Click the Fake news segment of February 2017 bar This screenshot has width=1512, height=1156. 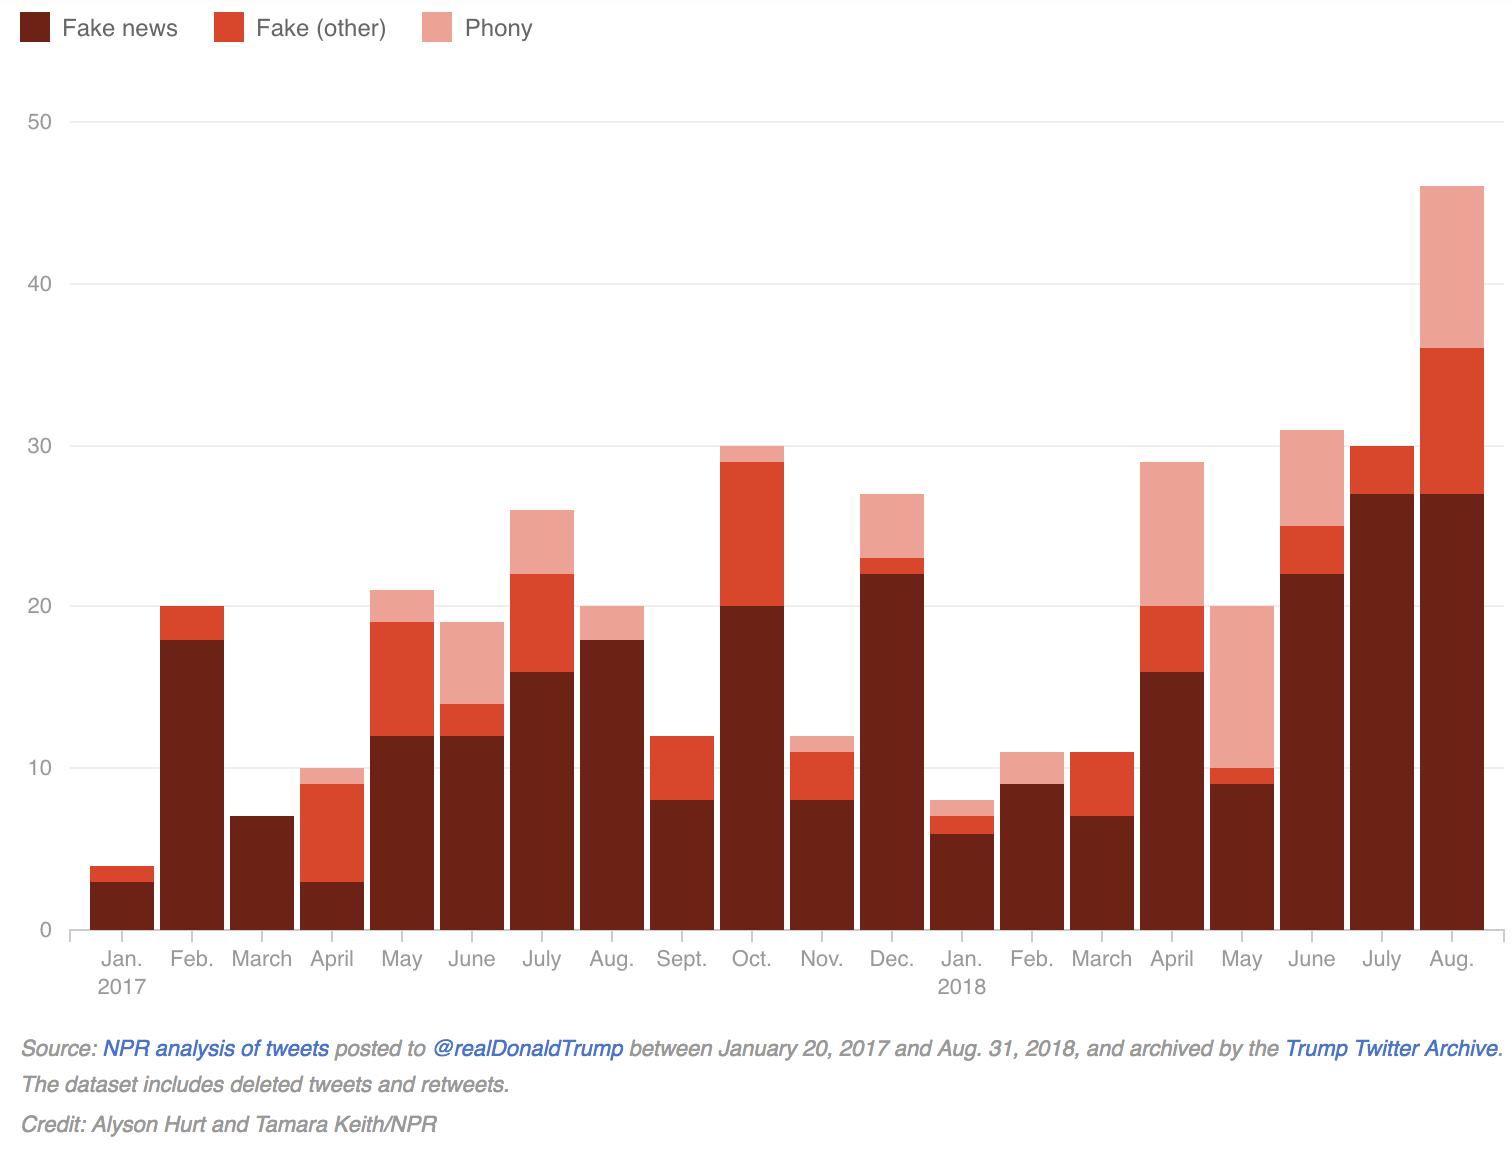point(192,784)
